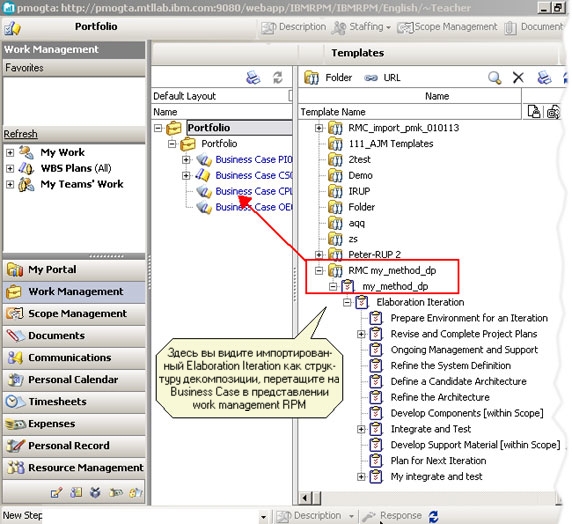The image size is (572, 524).
Task: Click Define a Candidate Architecture task icon
Action: coord(376,381)
